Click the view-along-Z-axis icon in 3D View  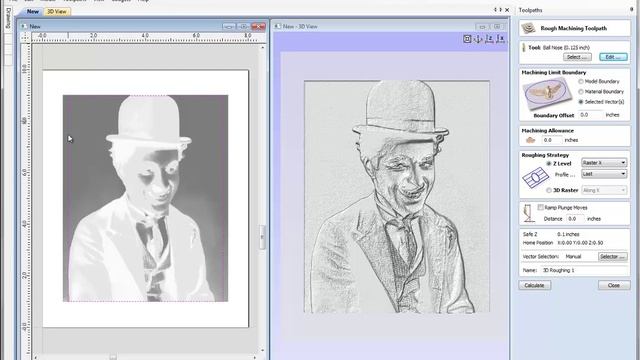click(489, 39)
